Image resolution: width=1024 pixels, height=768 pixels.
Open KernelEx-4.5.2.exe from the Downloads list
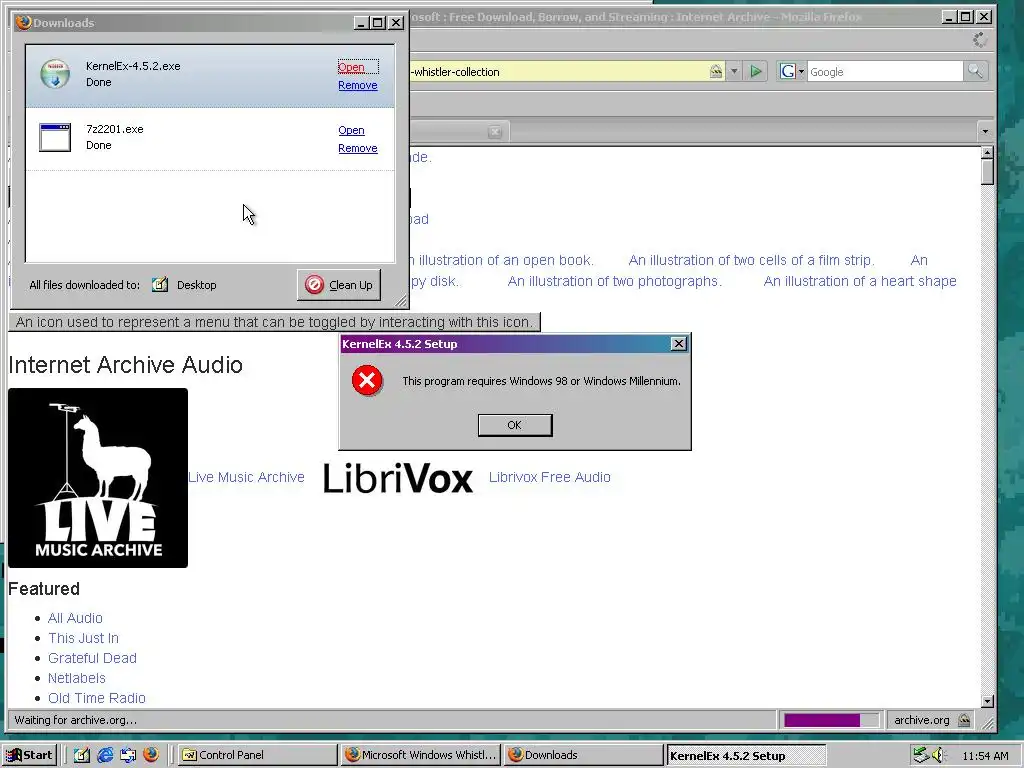(x=351, y=67)
